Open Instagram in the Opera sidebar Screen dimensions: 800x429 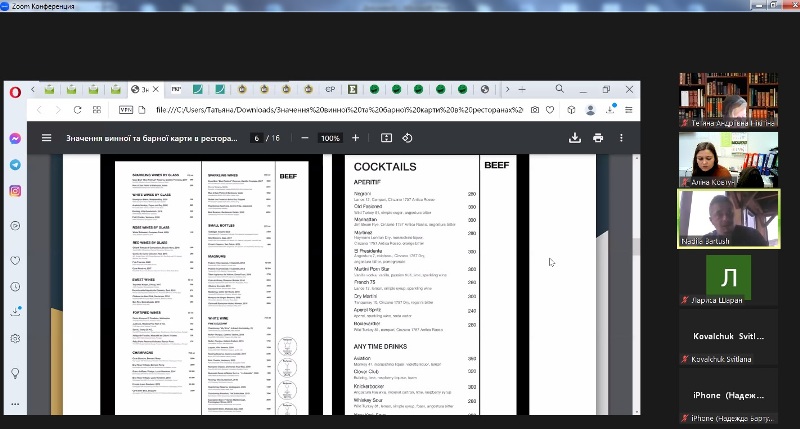(16, 191)
